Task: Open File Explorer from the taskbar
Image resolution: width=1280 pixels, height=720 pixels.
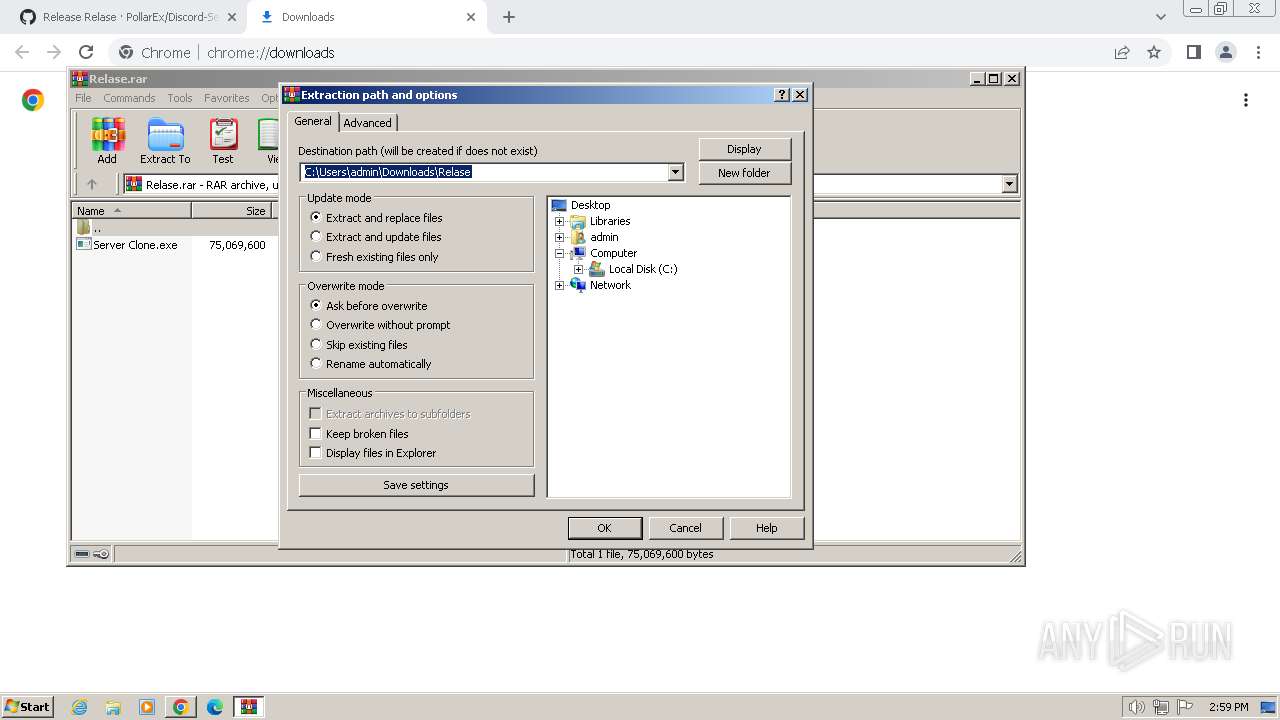Action: click(x=113, y=707)
